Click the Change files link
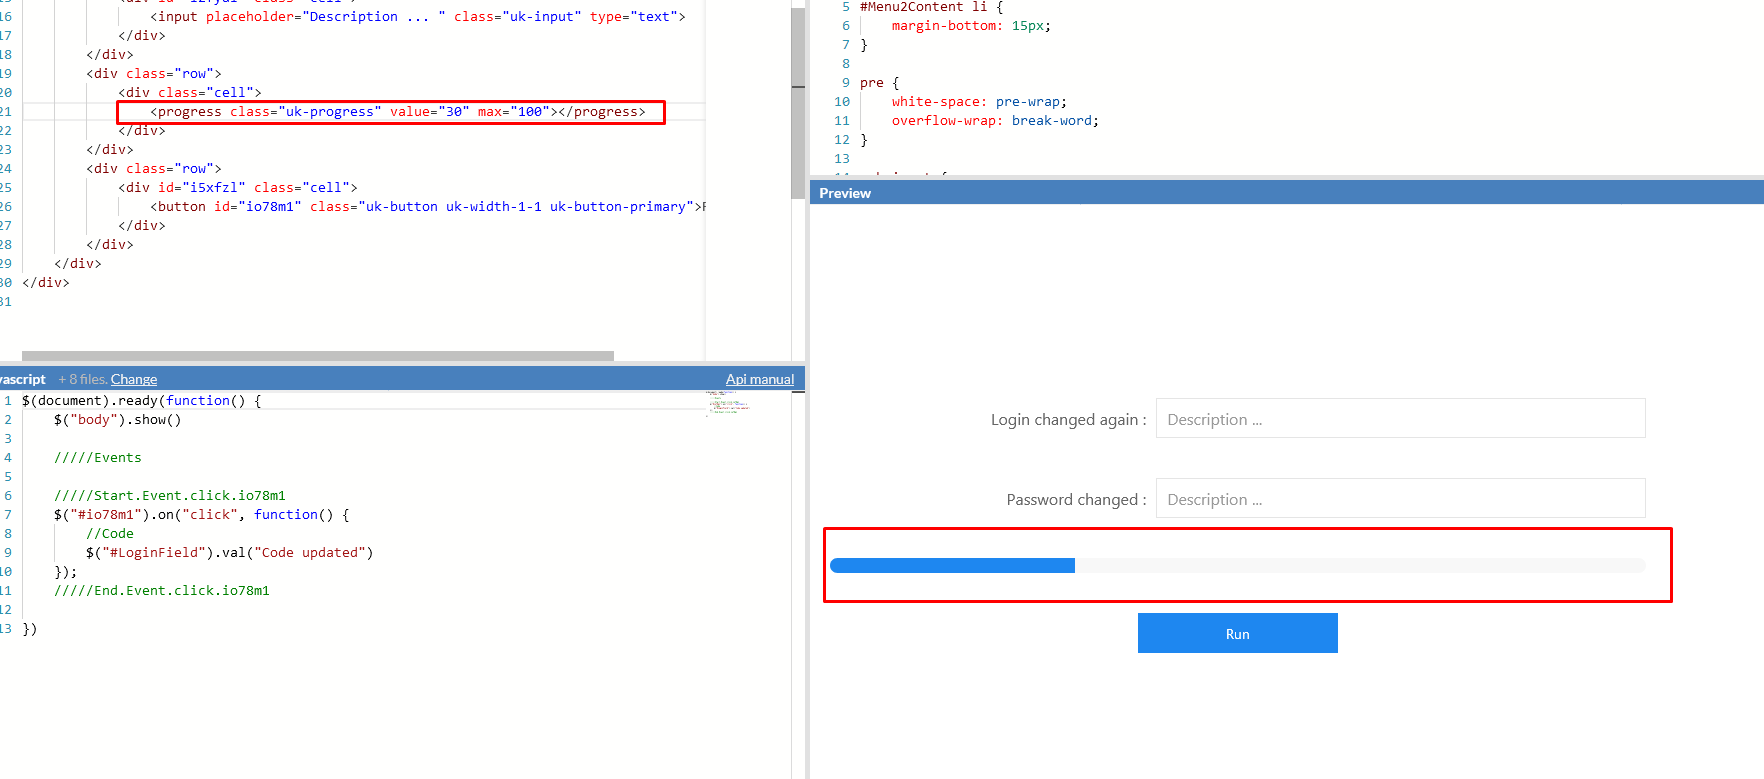1764x779 pixels. coord(134,379)
